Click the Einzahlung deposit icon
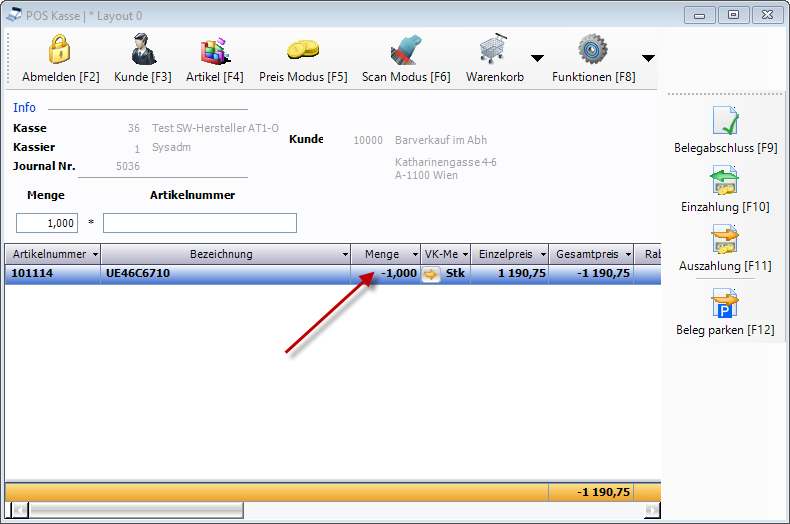 (x=725, y=180)
